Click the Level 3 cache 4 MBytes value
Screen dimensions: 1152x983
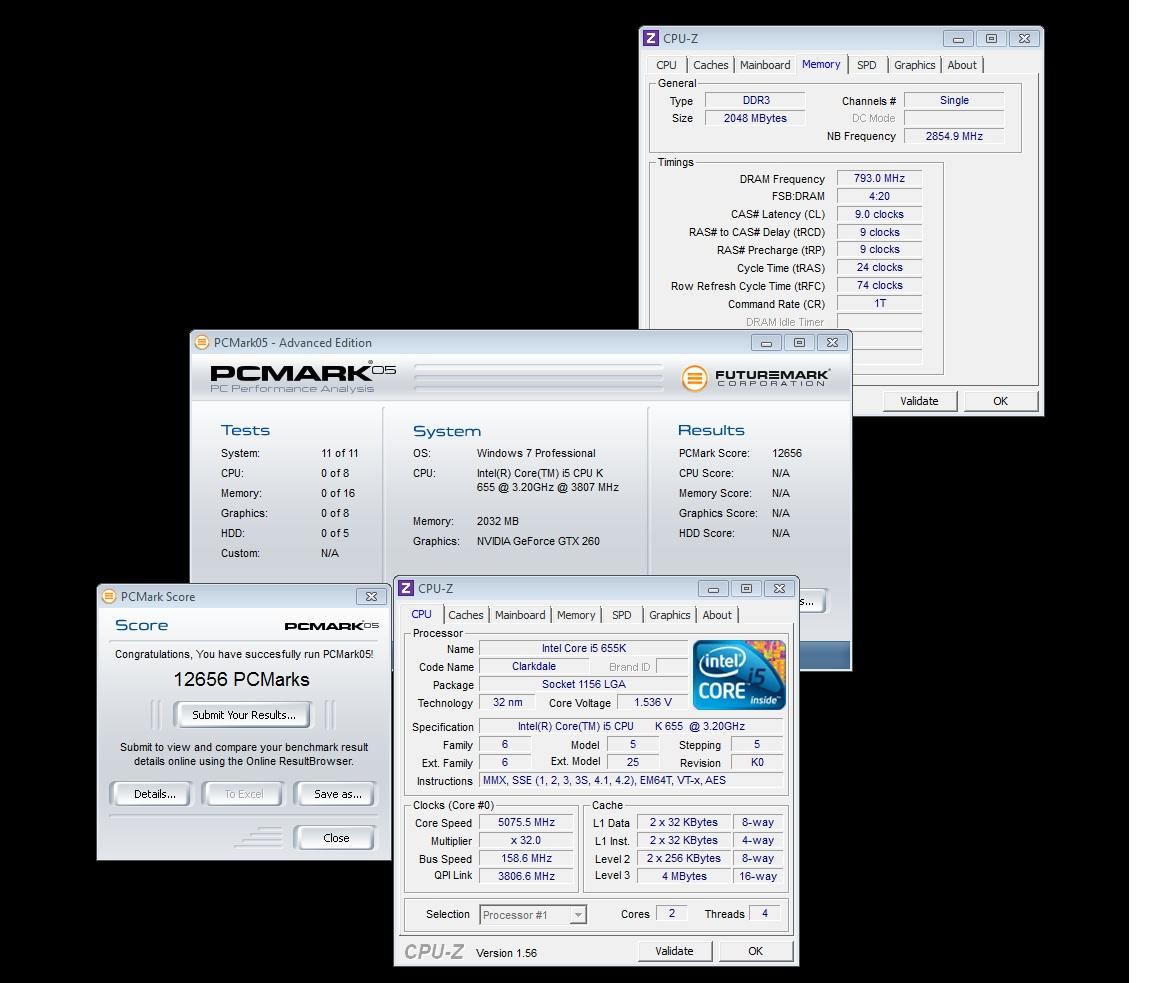(683, 876)
